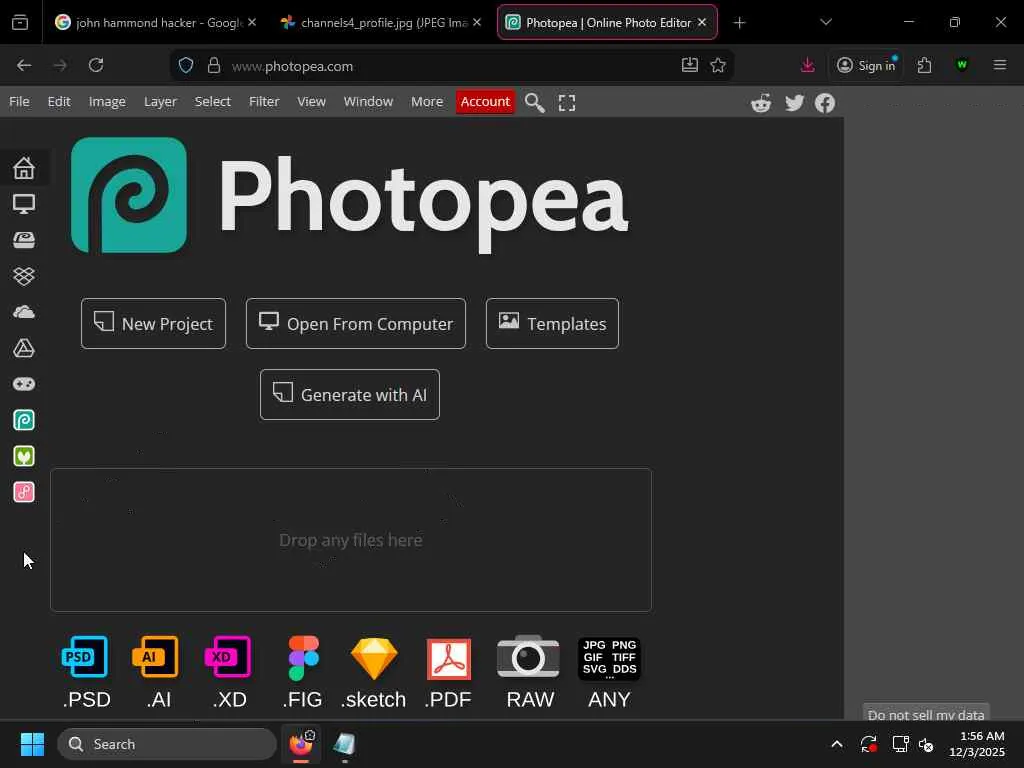Open the Select menu
Viewport: 1024px width, 768px height.
[x=212, y=102]
